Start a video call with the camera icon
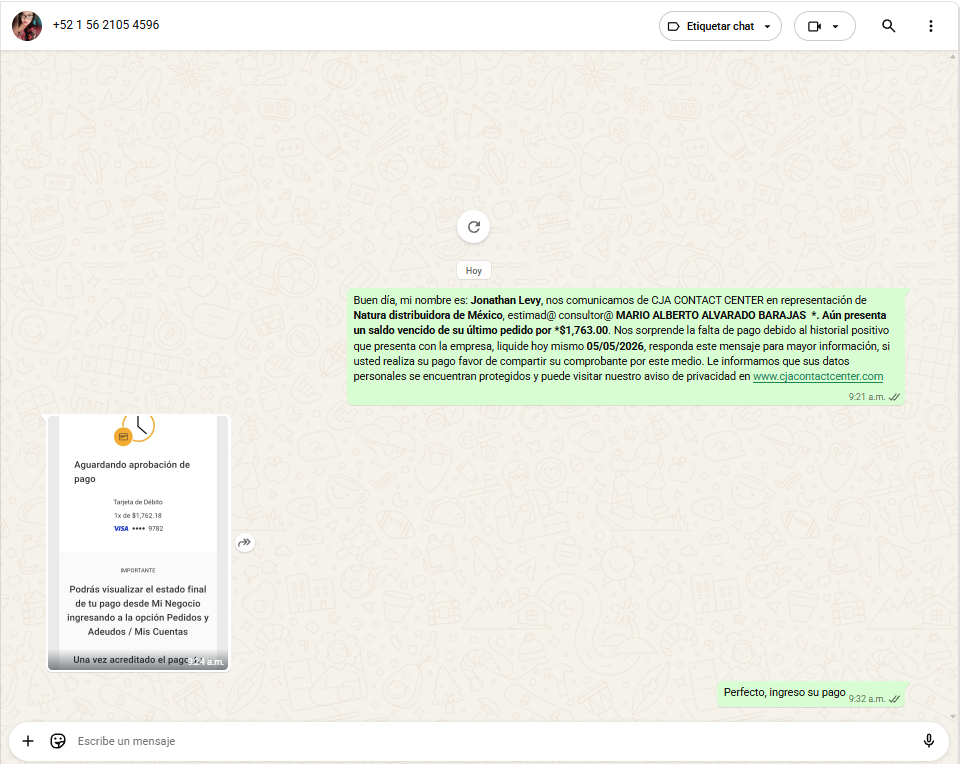Viewport: 962px width, 764px height. (814, 26)
